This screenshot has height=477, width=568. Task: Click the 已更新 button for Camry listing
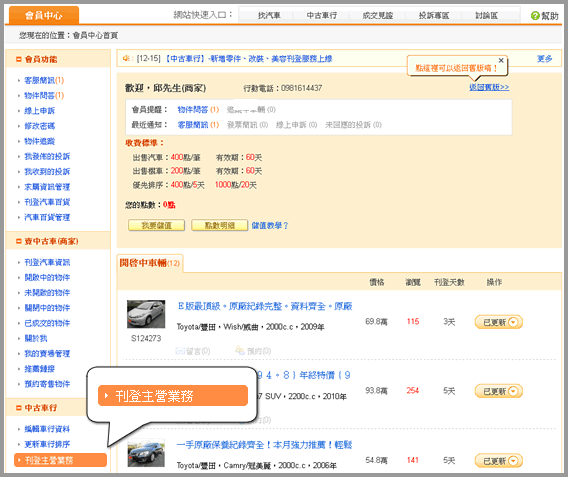tap(498, 461)
